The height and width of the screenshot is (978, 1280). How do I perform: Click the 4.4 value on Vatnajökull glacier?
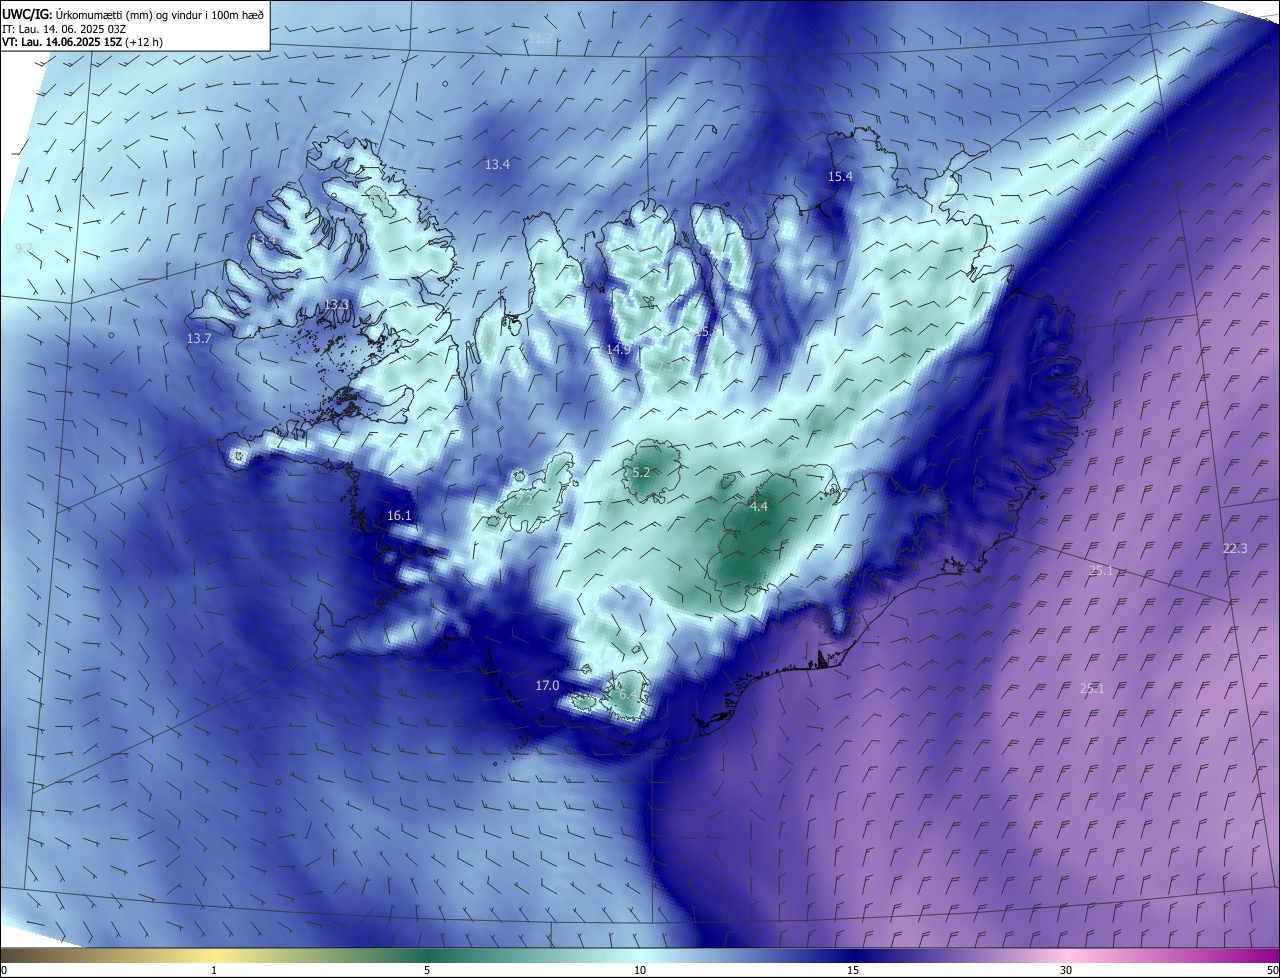(758, 506)
